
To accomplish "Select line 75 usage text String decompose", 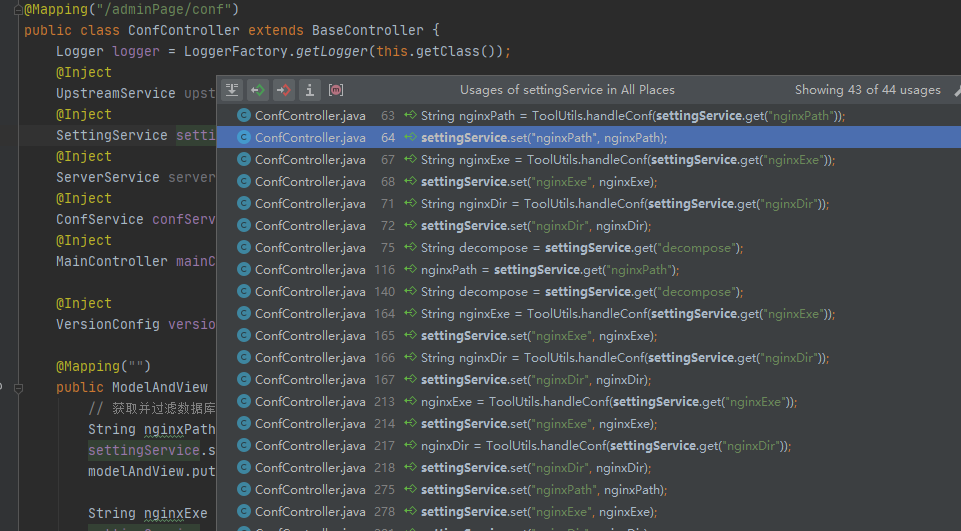I will pyautogui.click(x=582, y=248).
